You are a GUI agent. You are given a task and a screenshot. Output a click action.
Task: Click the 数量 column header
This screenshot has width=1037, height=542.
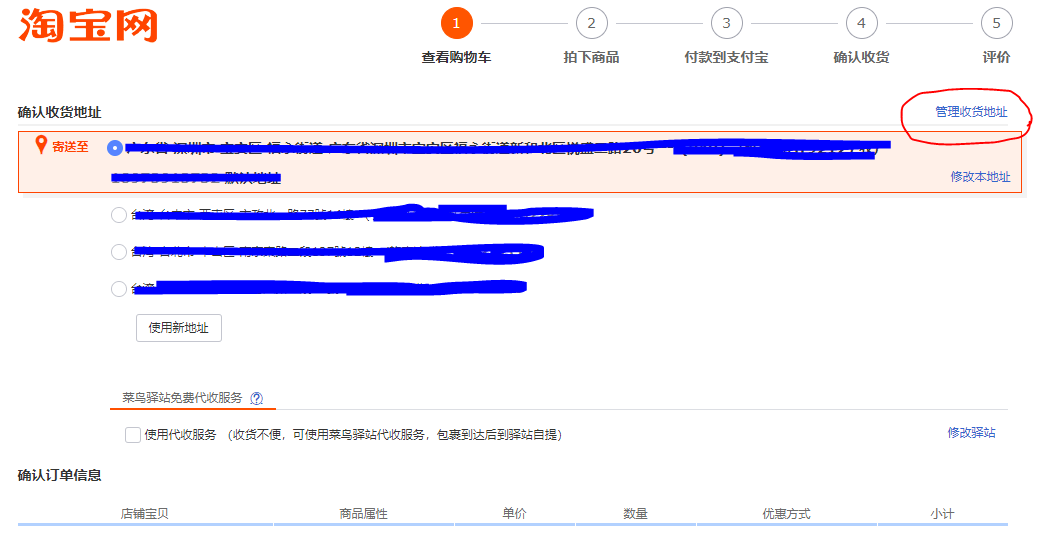point(635,514)
